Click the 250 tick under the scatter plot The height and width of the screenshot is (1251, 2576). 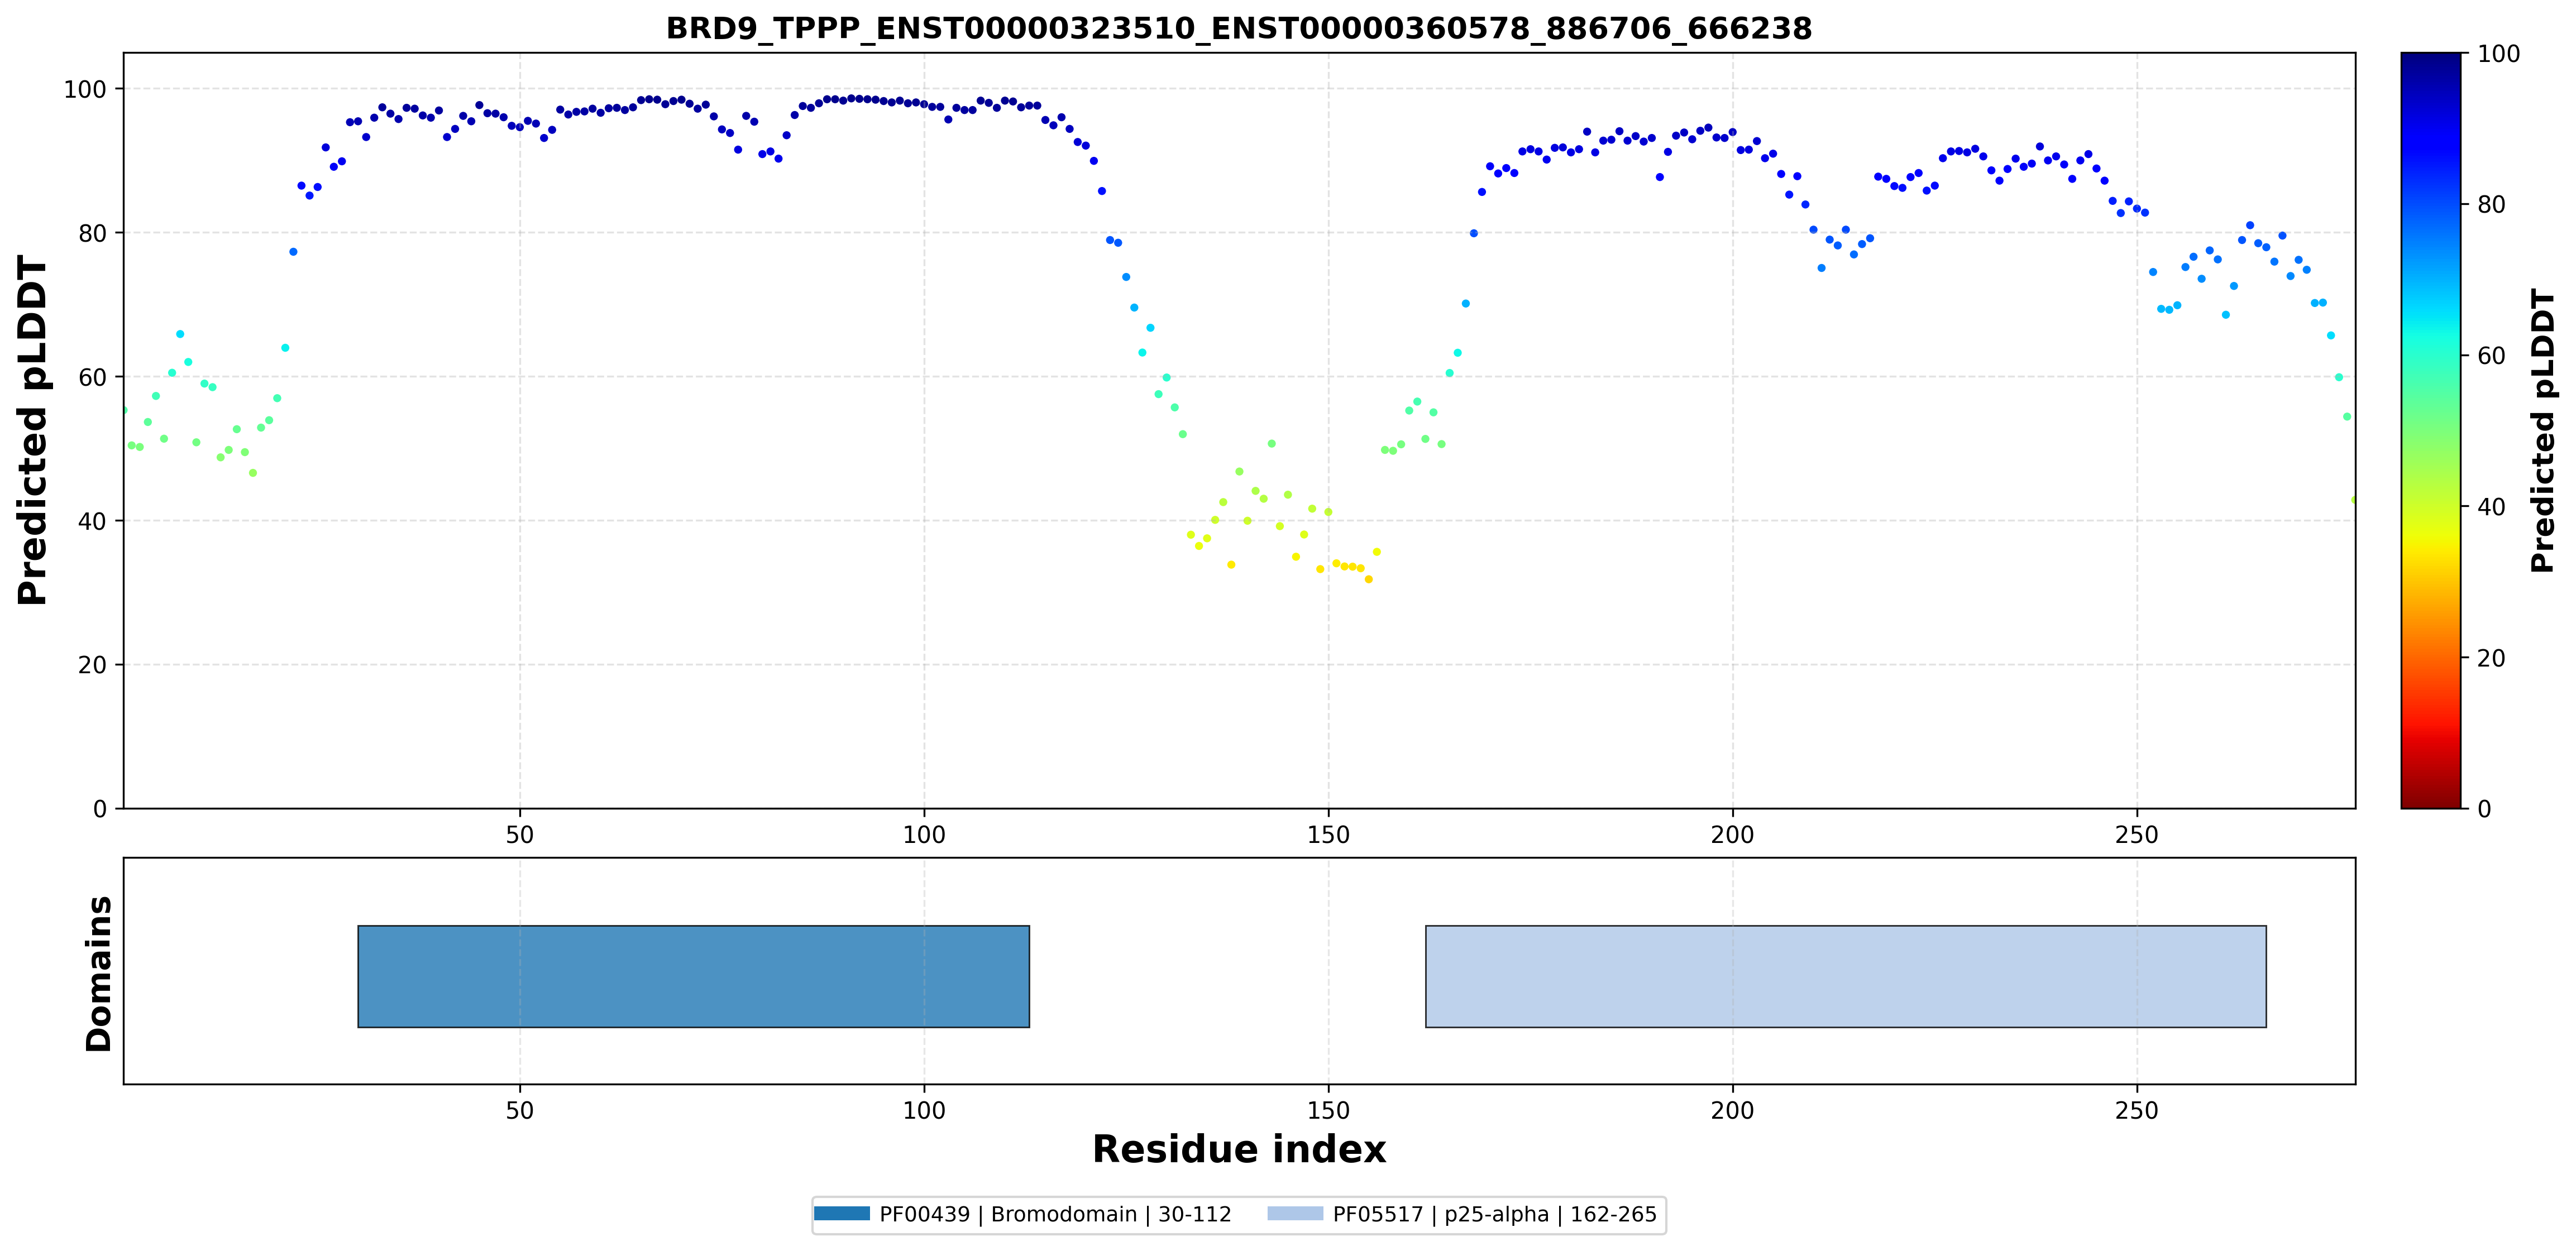[x=2137, y=834]
